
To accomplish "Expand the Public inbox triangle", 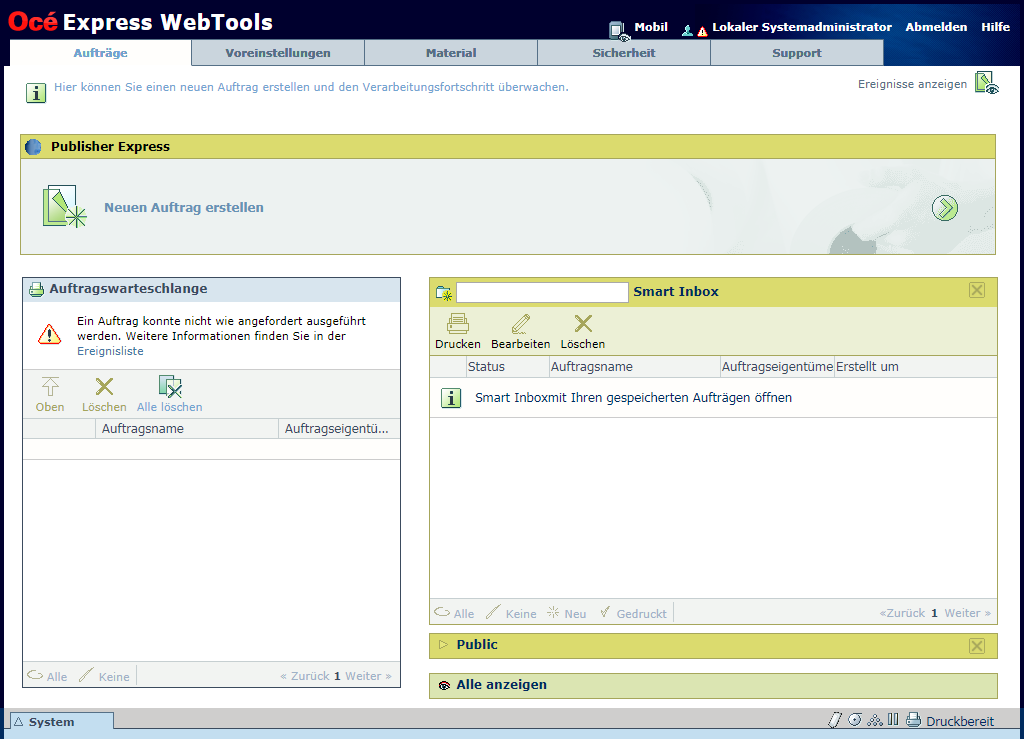I will [443, 644].
